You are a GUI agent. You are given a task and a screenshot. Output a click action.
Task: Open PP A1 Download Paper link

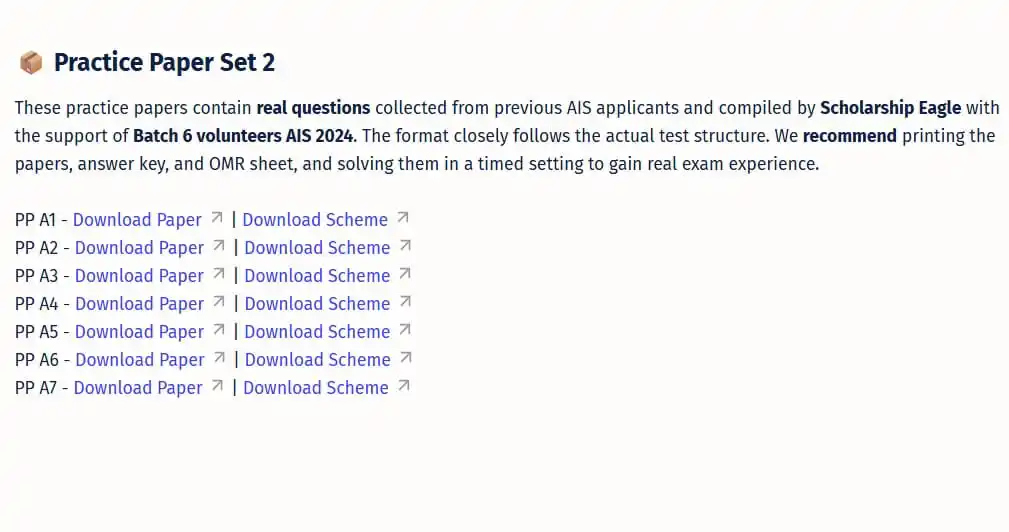click(137, 220)
